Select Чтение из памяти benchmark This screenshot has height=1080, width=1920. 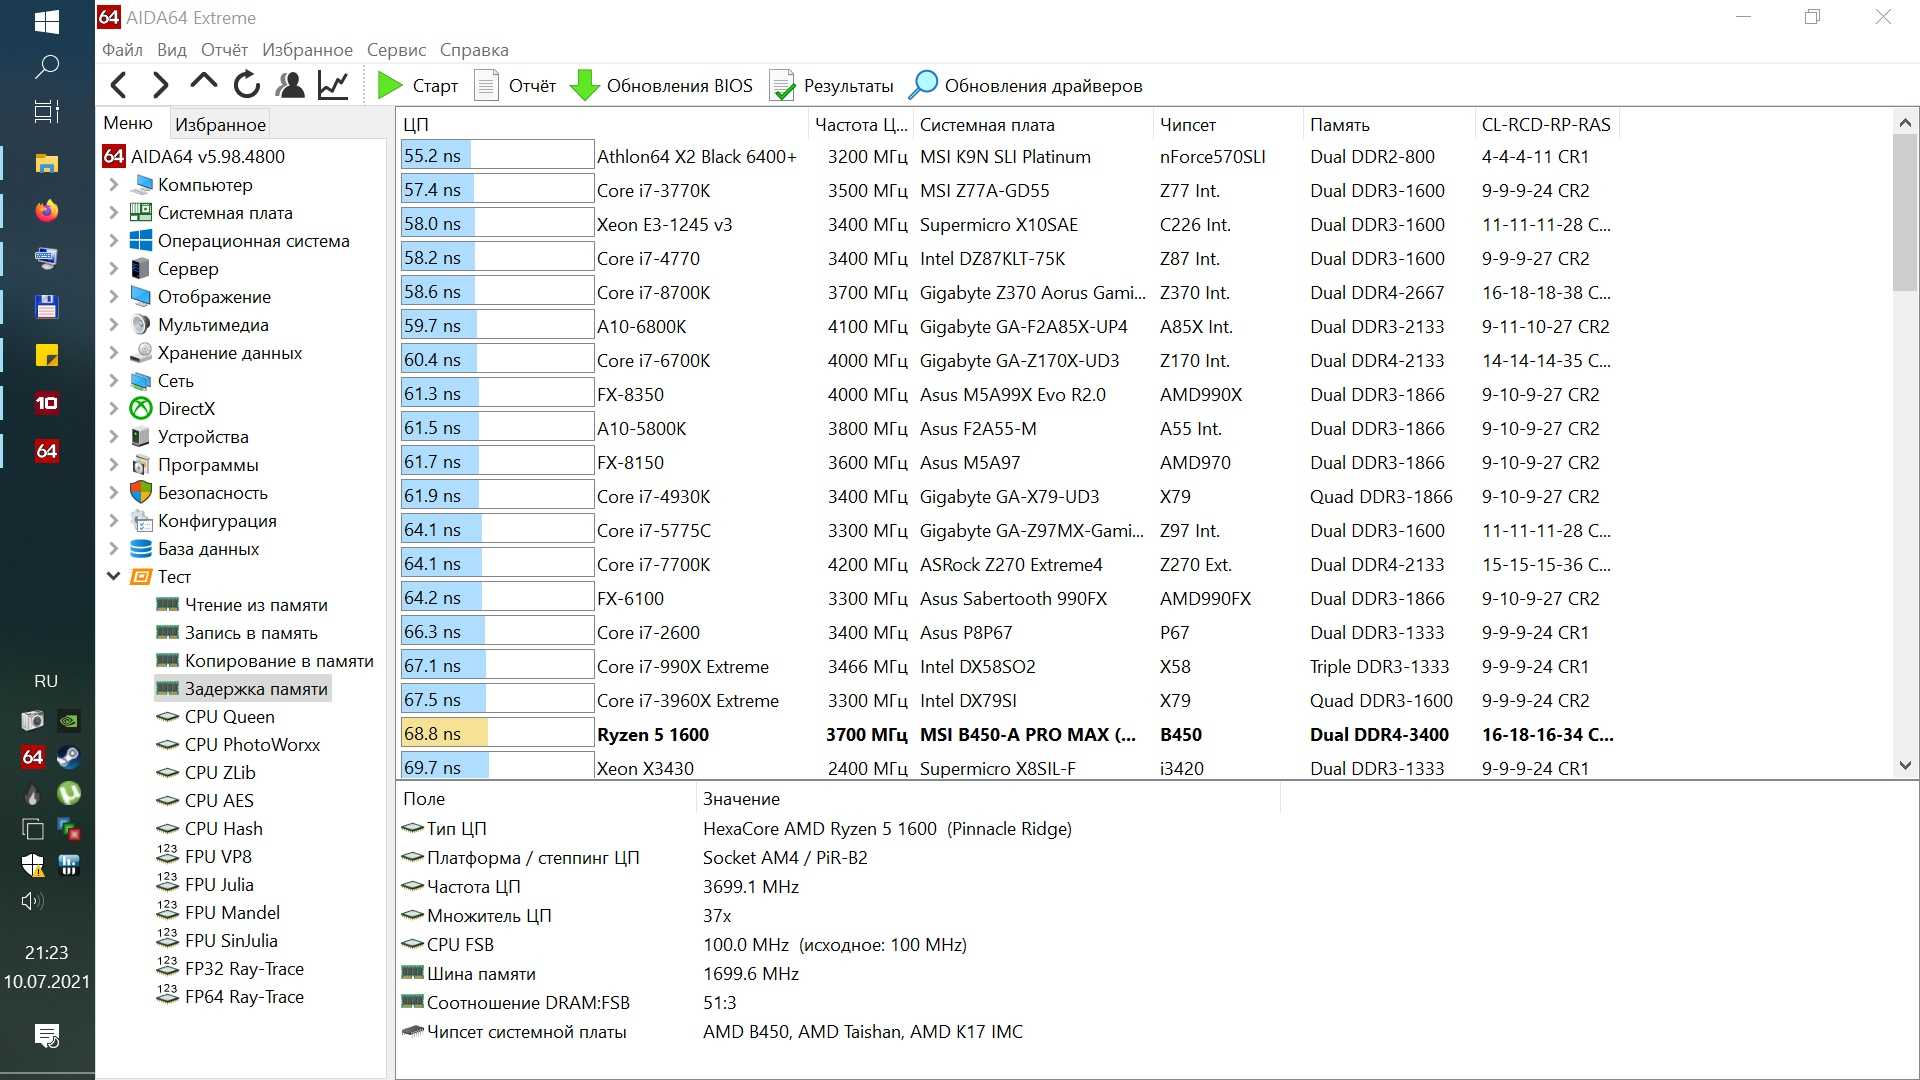pos(255,605)
